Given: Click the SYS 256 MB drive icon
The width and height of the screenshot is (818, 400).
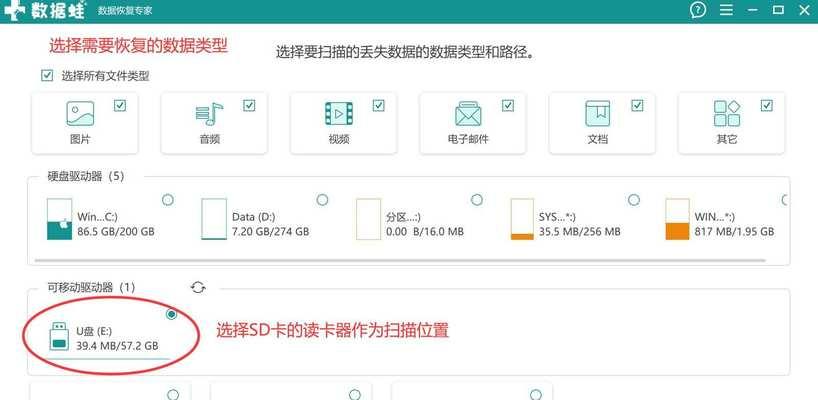Looking at the screenshot, I should pyautogui.click(x=522, y=219).
